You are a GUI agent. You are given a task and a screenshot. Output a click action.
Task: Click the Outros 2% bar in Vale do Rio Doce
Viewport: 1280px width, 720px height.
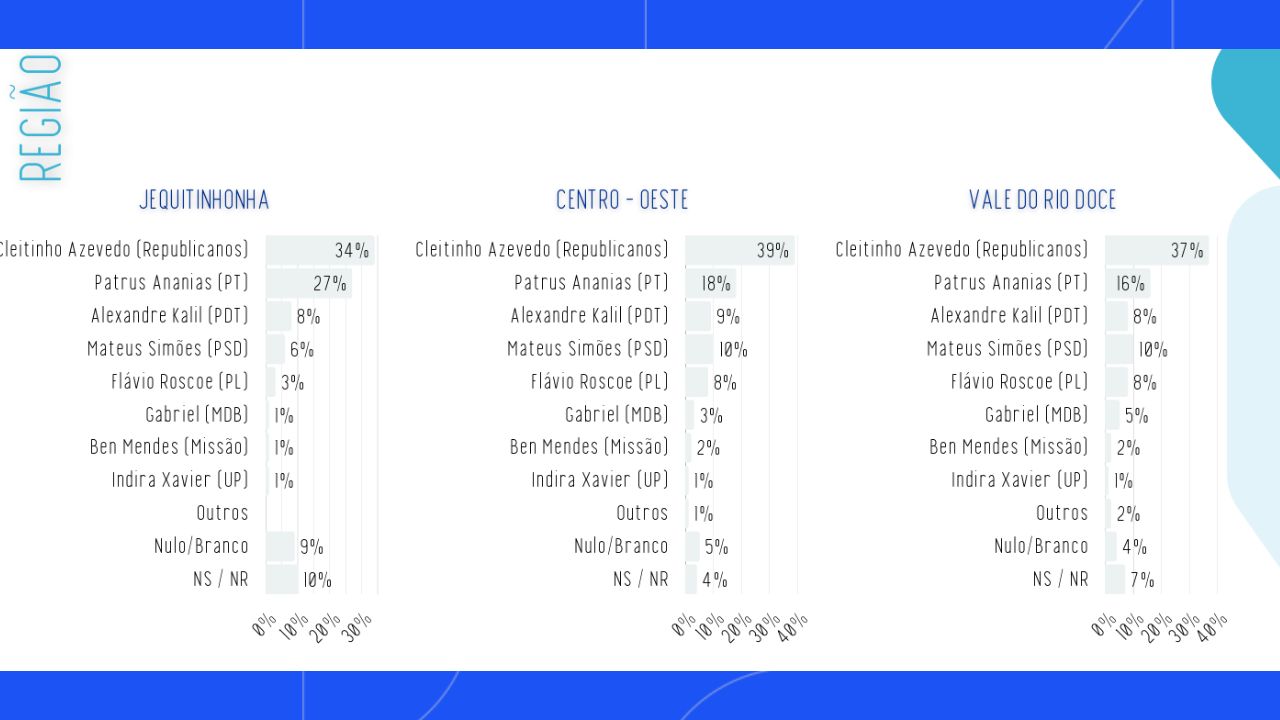pyautogui.click(x=1109, y=513)
